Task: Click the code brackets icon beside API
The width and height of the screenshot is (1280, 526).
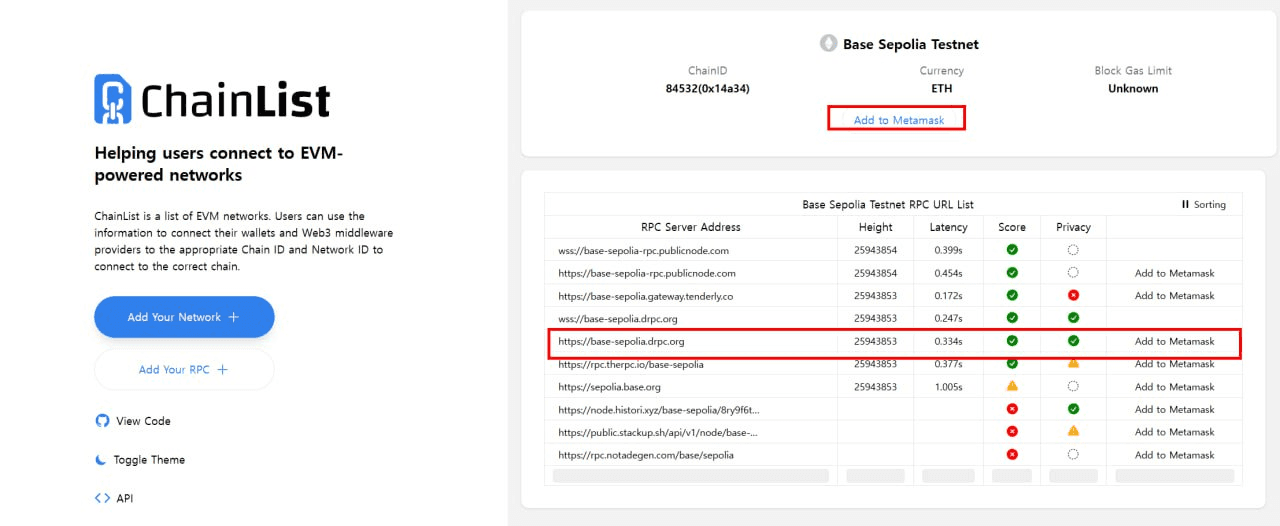Action: (102, 498)
